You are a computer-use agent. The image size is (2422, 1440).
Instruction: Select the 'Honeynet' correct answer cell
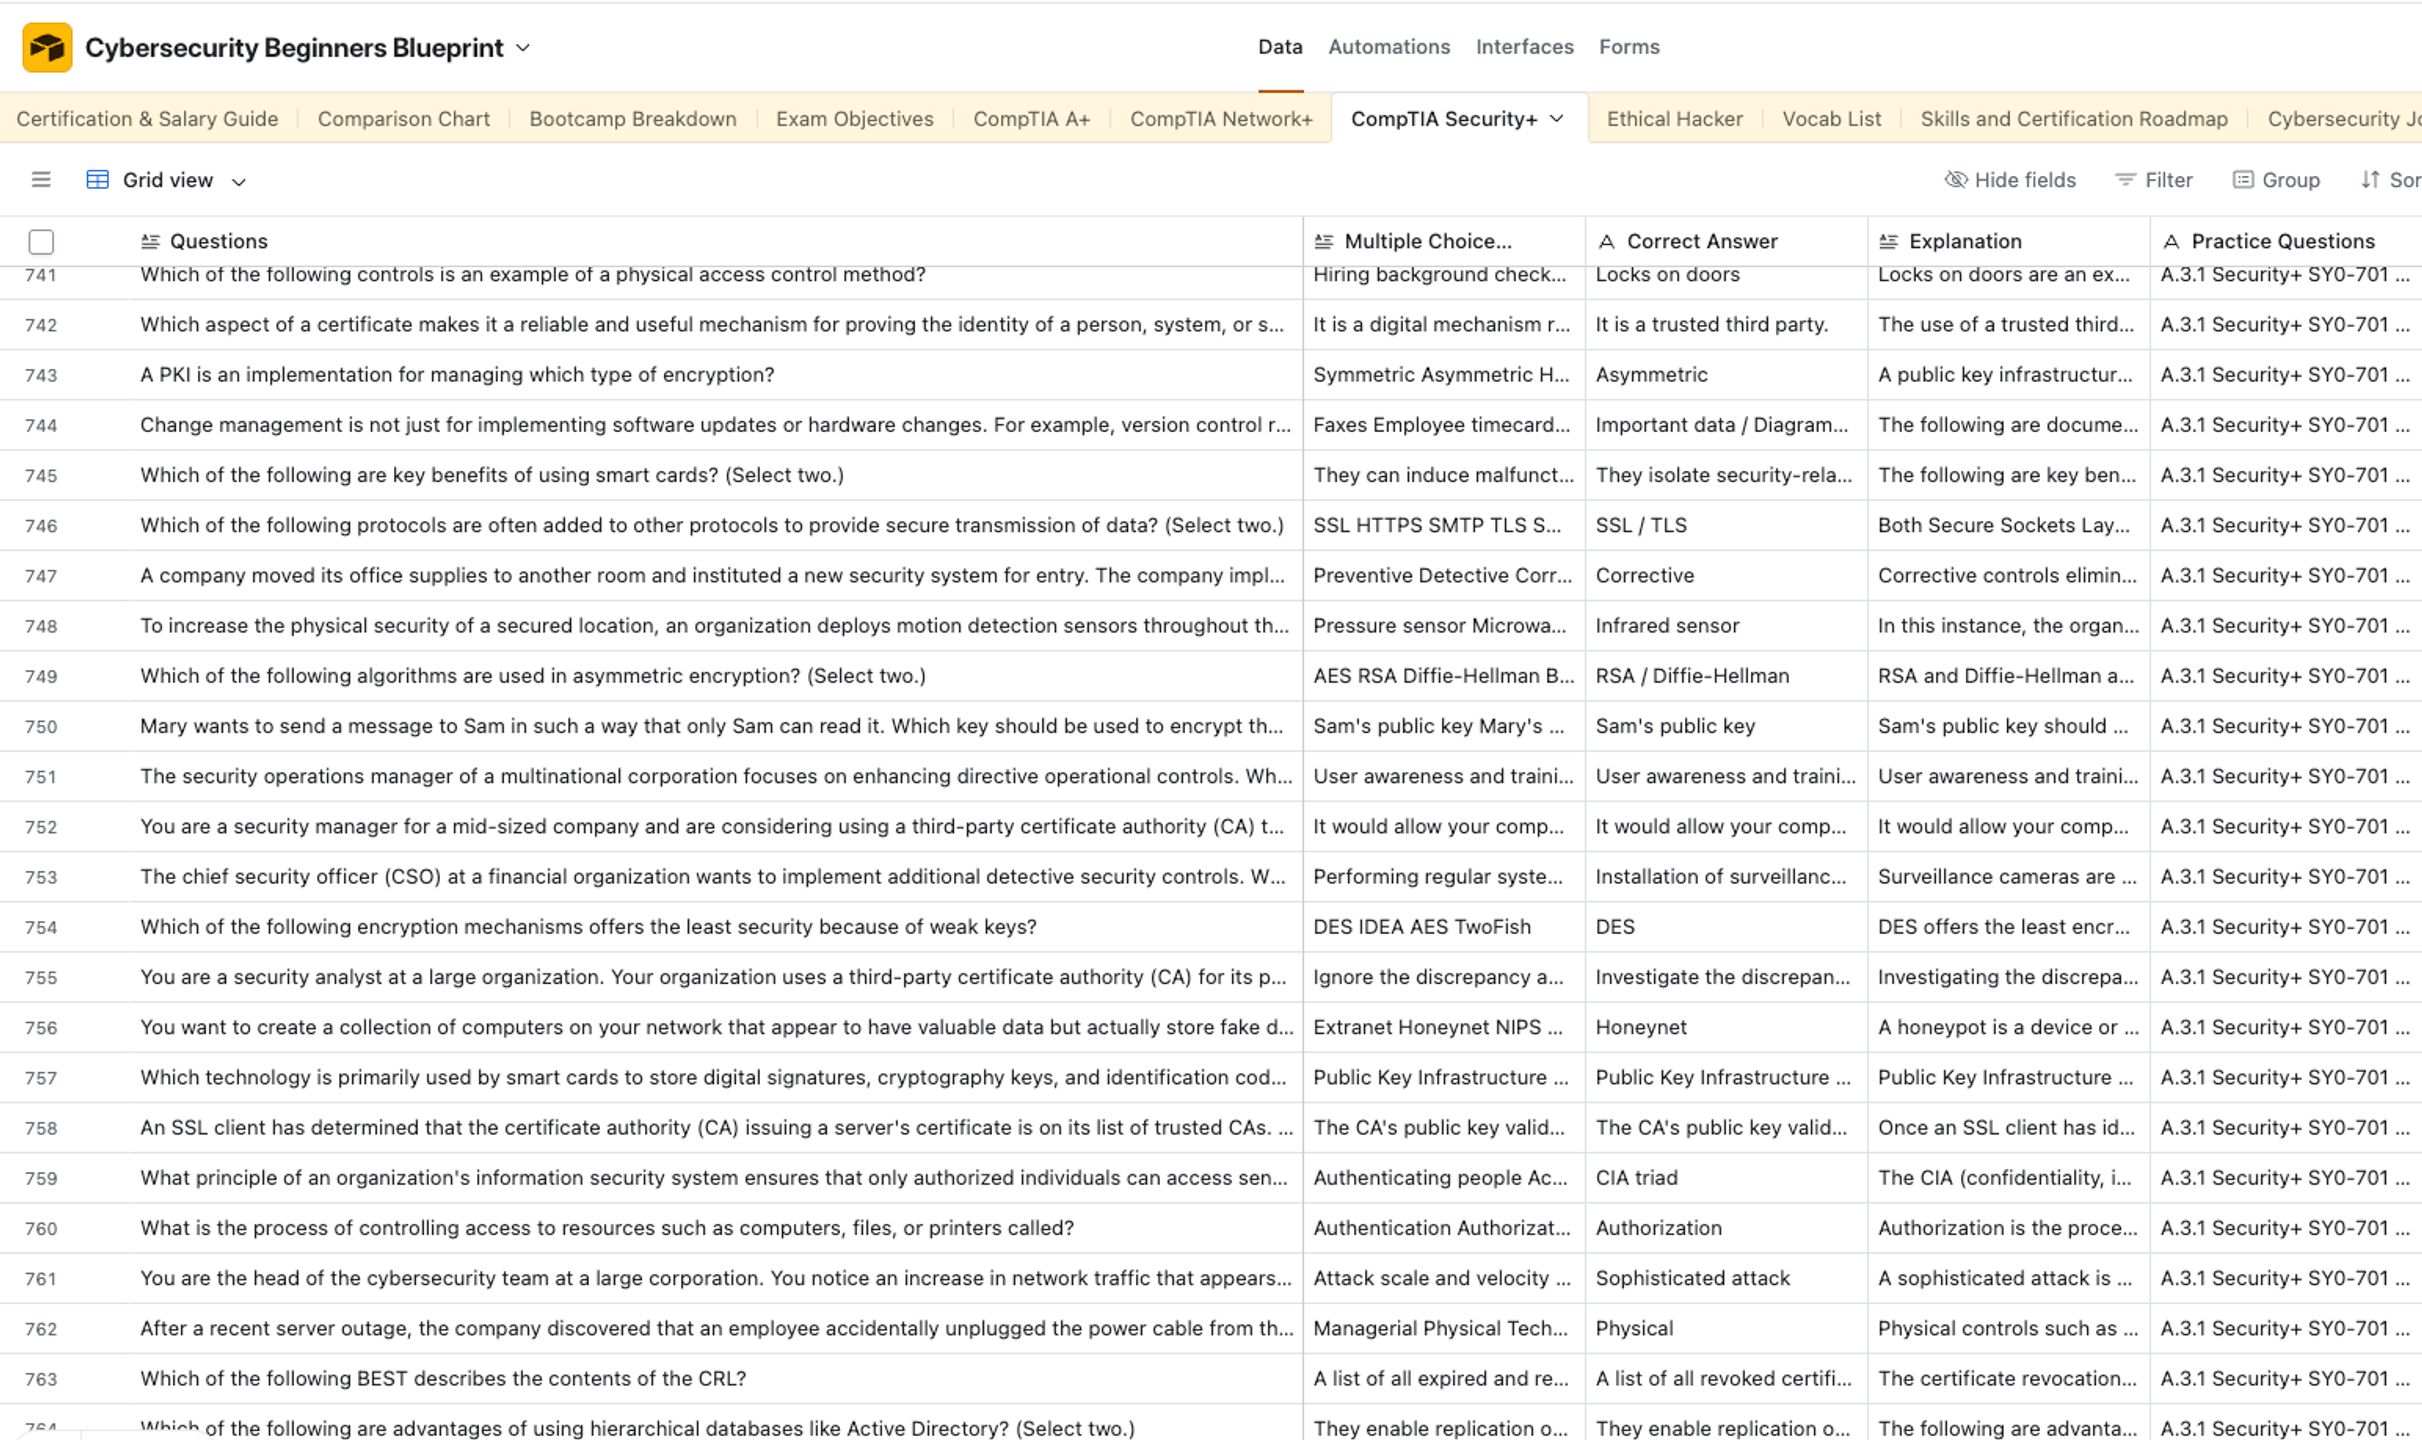[1726, 1028]
